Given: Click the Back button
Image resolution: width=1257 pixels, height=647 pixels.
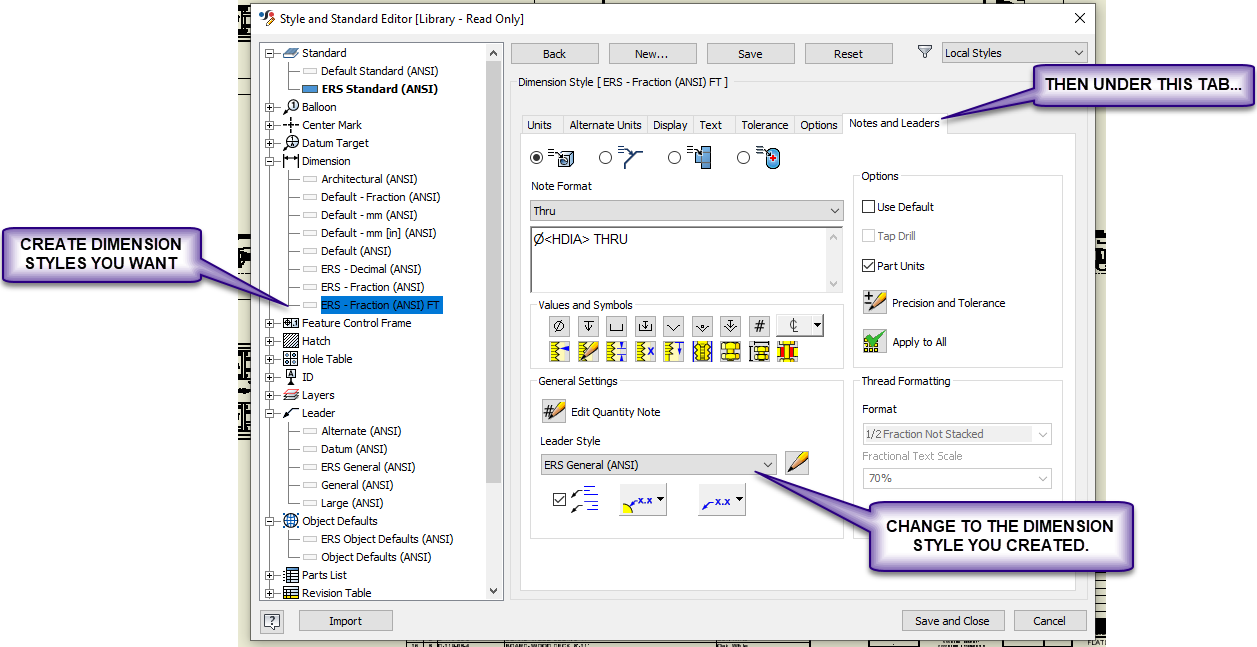Looking at the screenshot, I should point(554,54).
